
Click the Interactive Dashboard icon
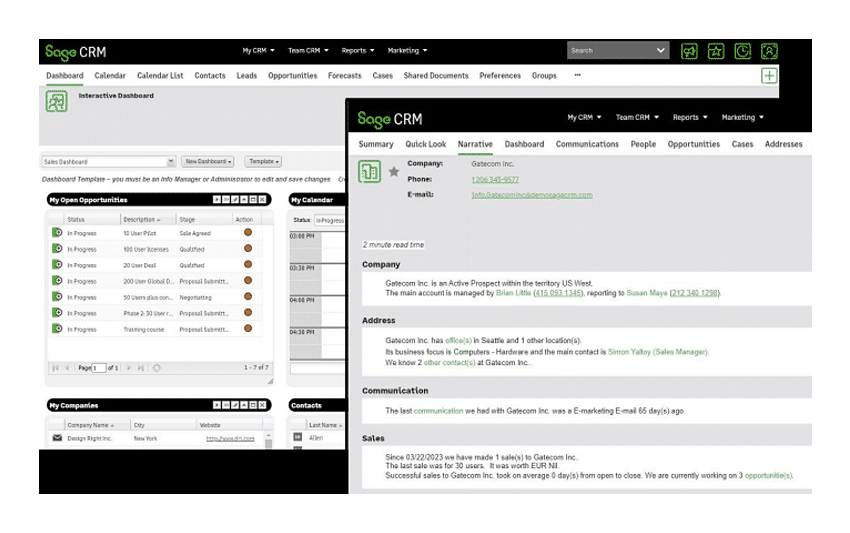point(56,101)
